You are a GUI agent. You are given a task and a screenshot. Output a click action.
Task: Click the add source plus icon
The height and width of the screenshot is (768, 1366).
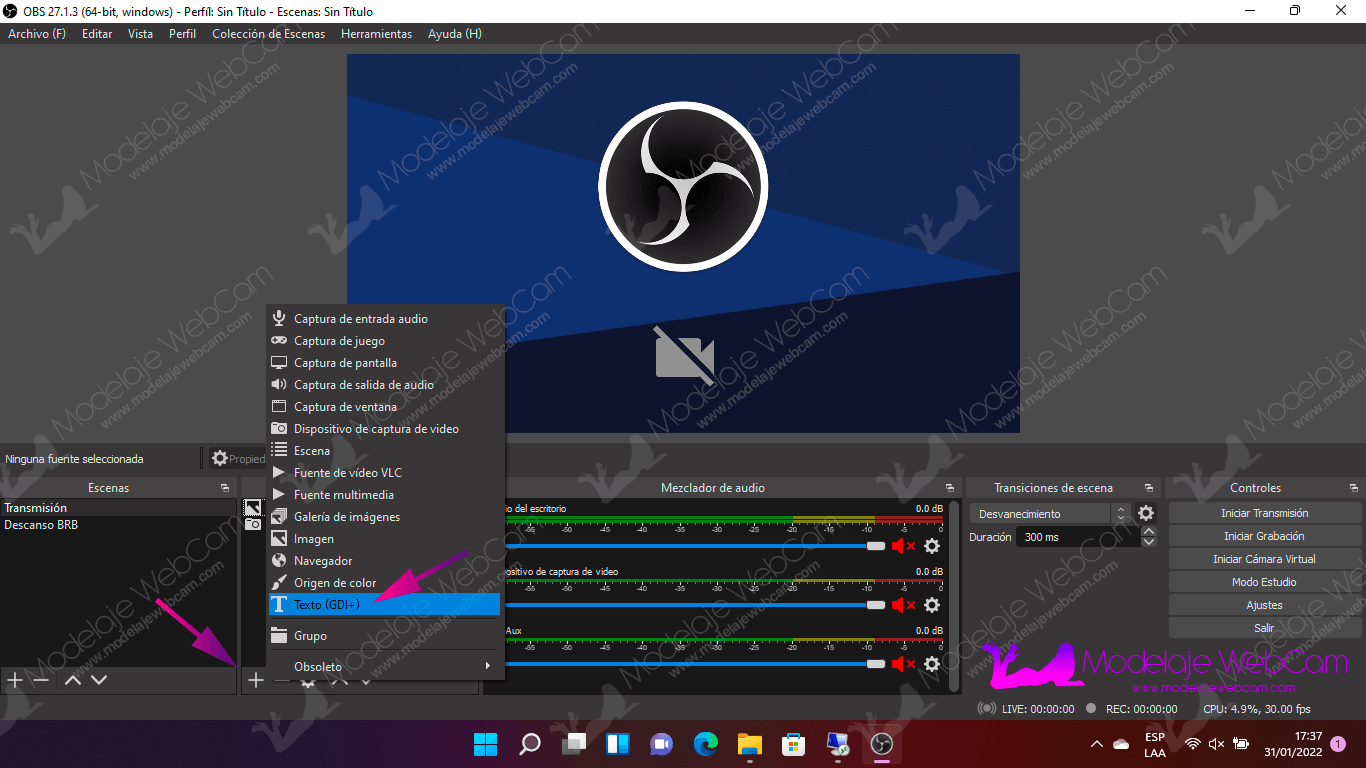[256, 680]
